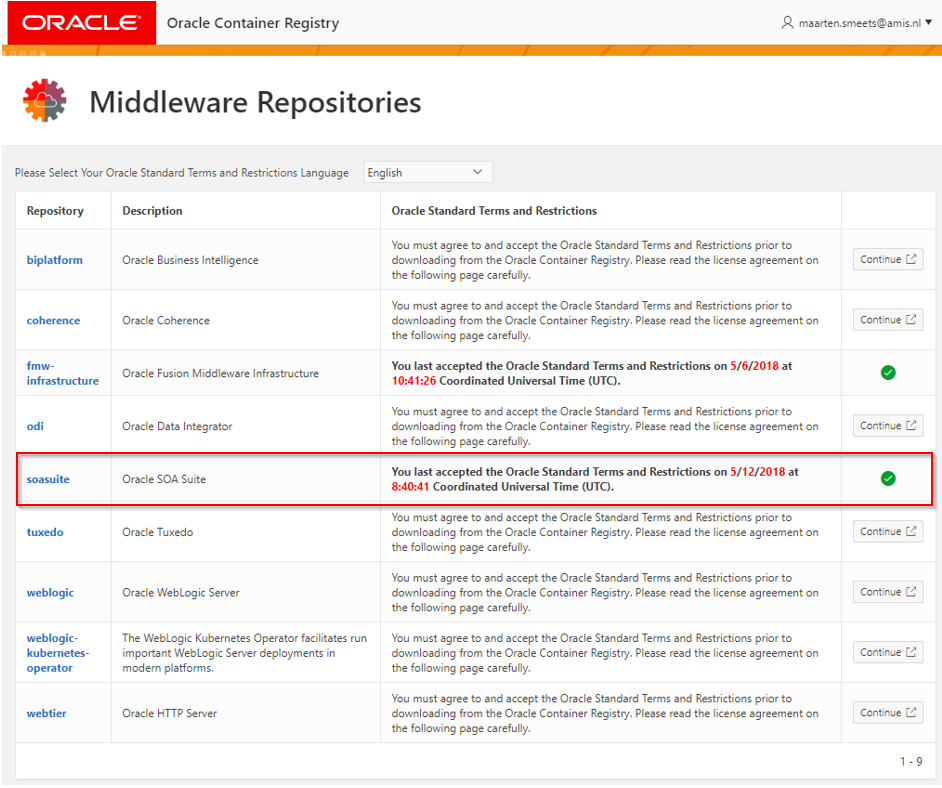942x788 pixels.
Task: Click the Description column header
Action: [150, 210]
